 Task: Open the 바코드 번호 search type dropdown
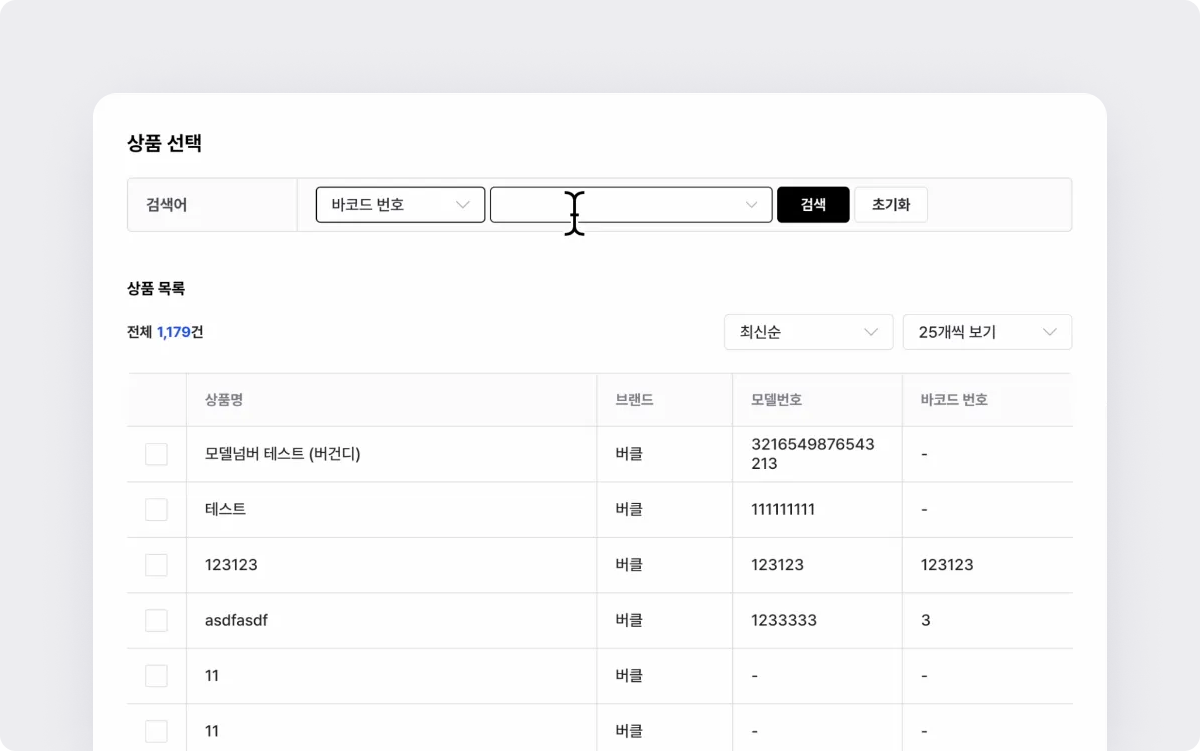click(x=400, y=204)
